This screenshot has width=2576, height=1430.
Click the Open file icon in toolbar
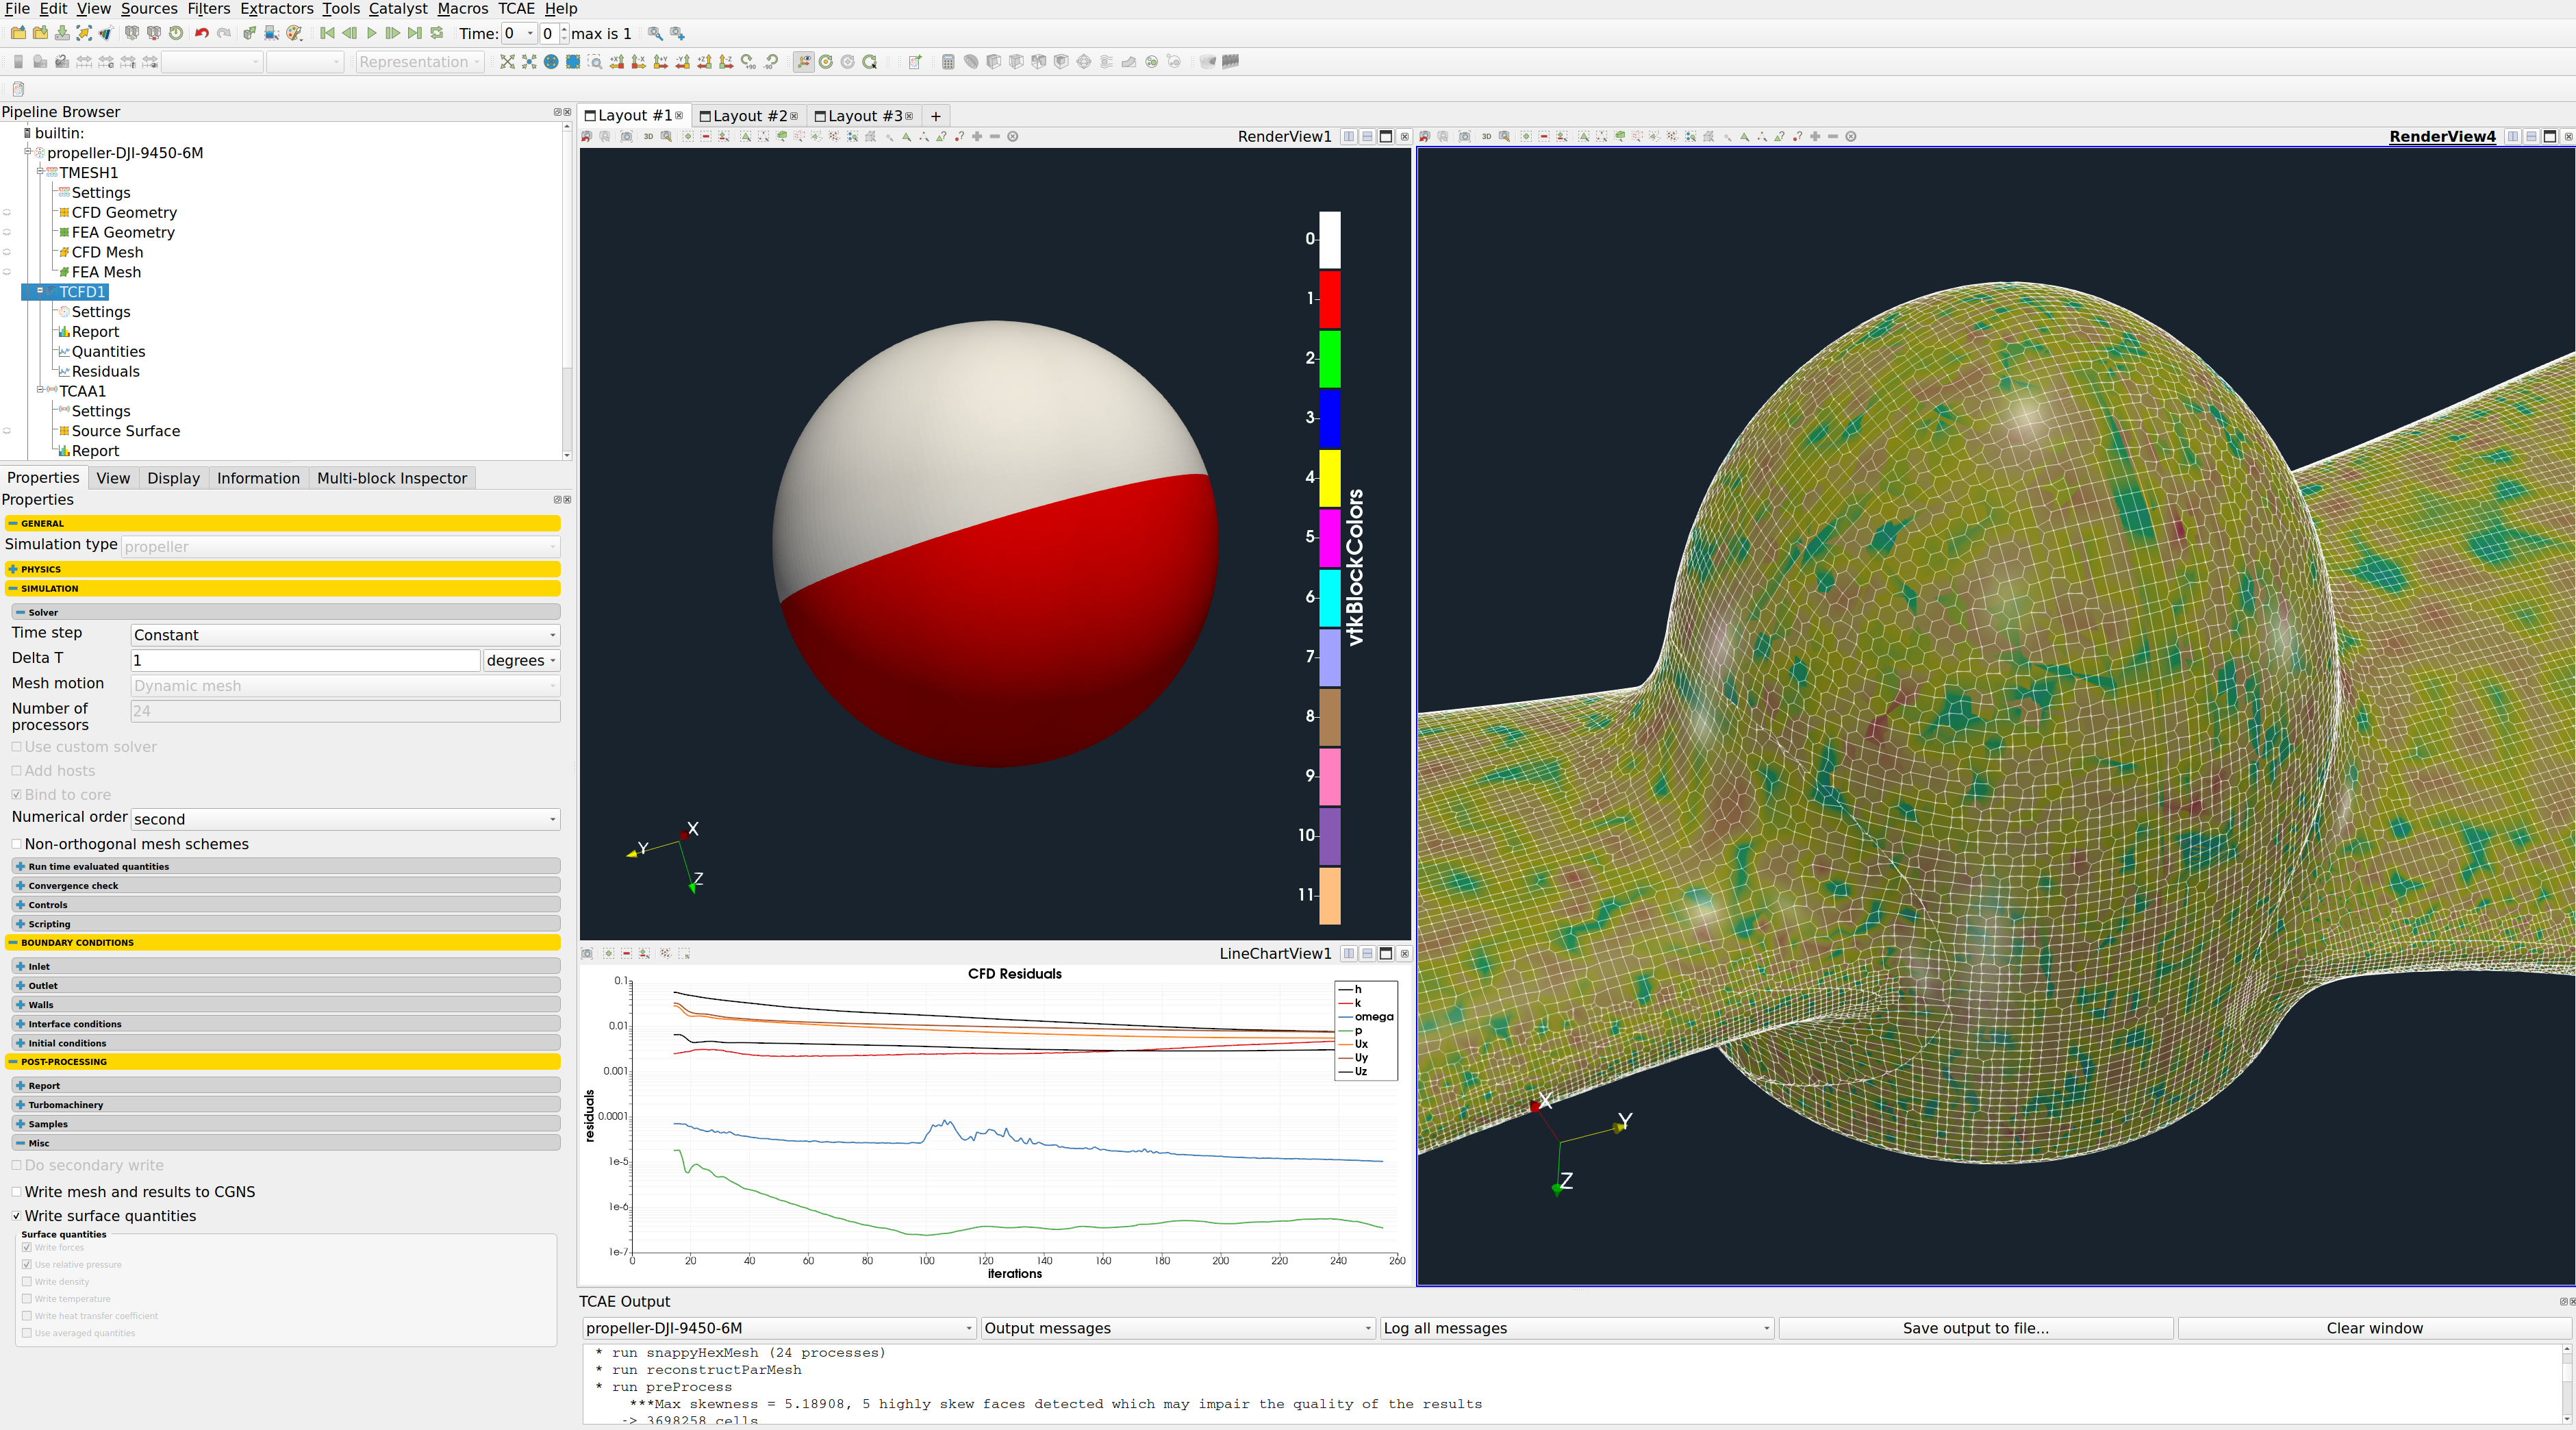click(18, 33)
